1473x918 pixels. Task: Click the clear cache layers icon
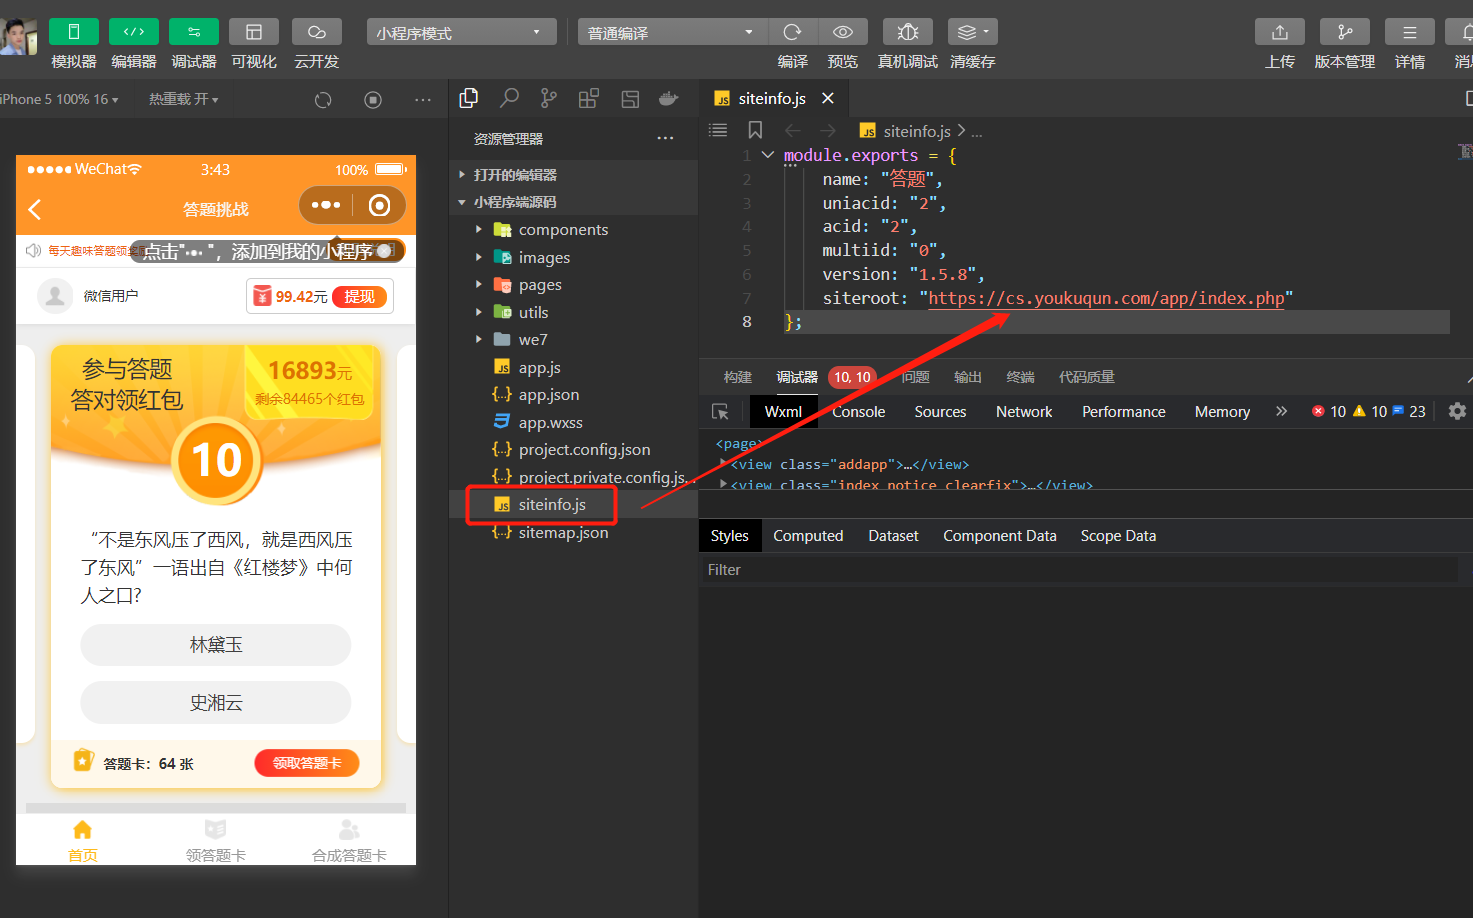[x=972, y=32]
